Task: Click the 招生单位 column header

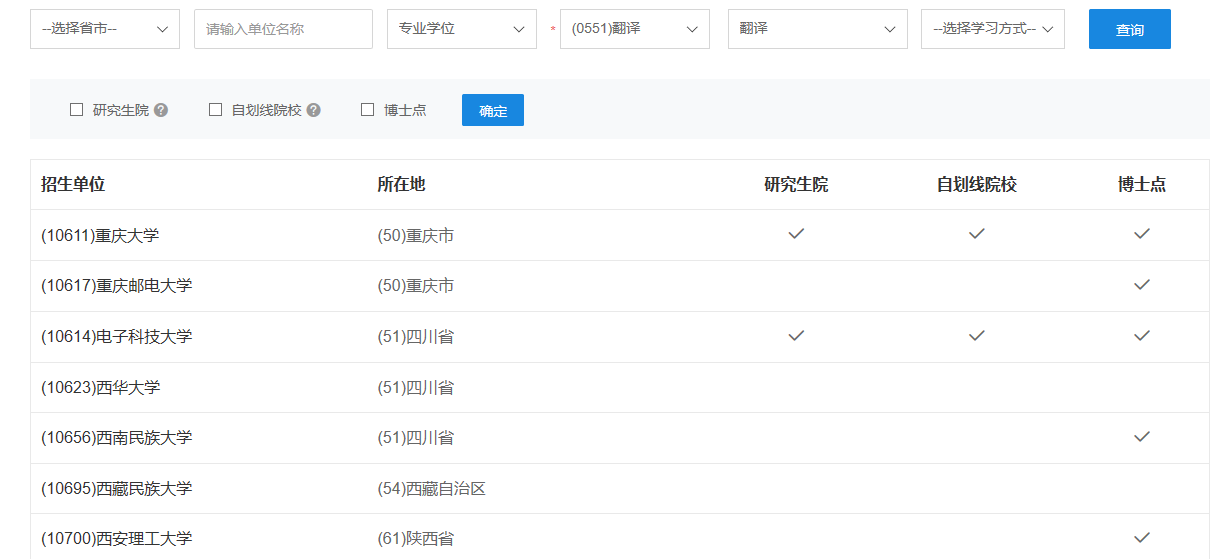Action: point(73,184)
